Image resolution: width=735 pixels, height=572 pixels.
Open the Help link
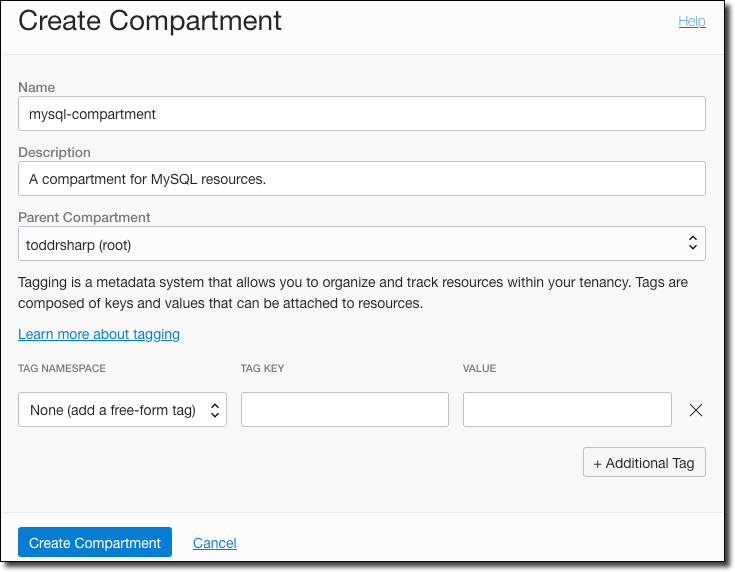click(x=692, y=21)
